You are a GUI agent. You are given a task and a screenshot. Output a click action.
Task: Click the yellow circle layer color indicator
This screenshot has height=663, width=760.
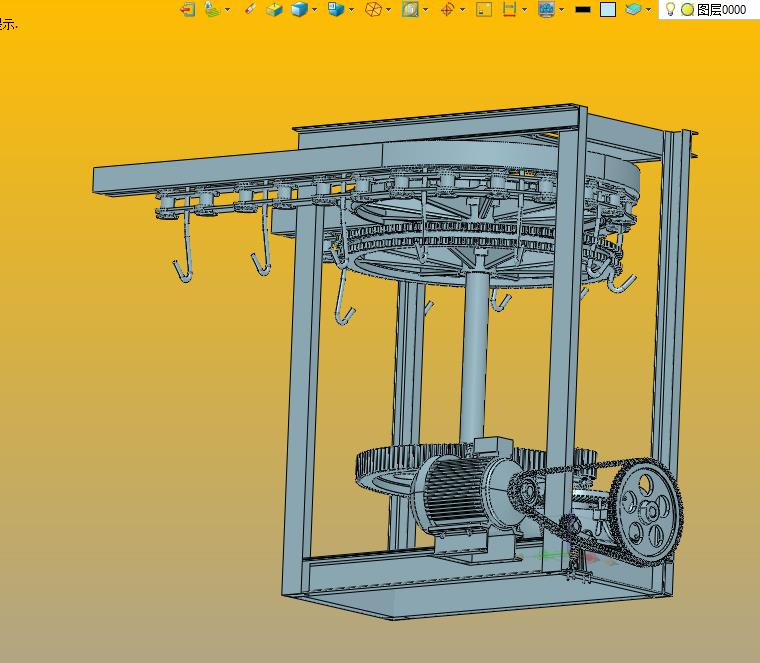pos(687,9)
